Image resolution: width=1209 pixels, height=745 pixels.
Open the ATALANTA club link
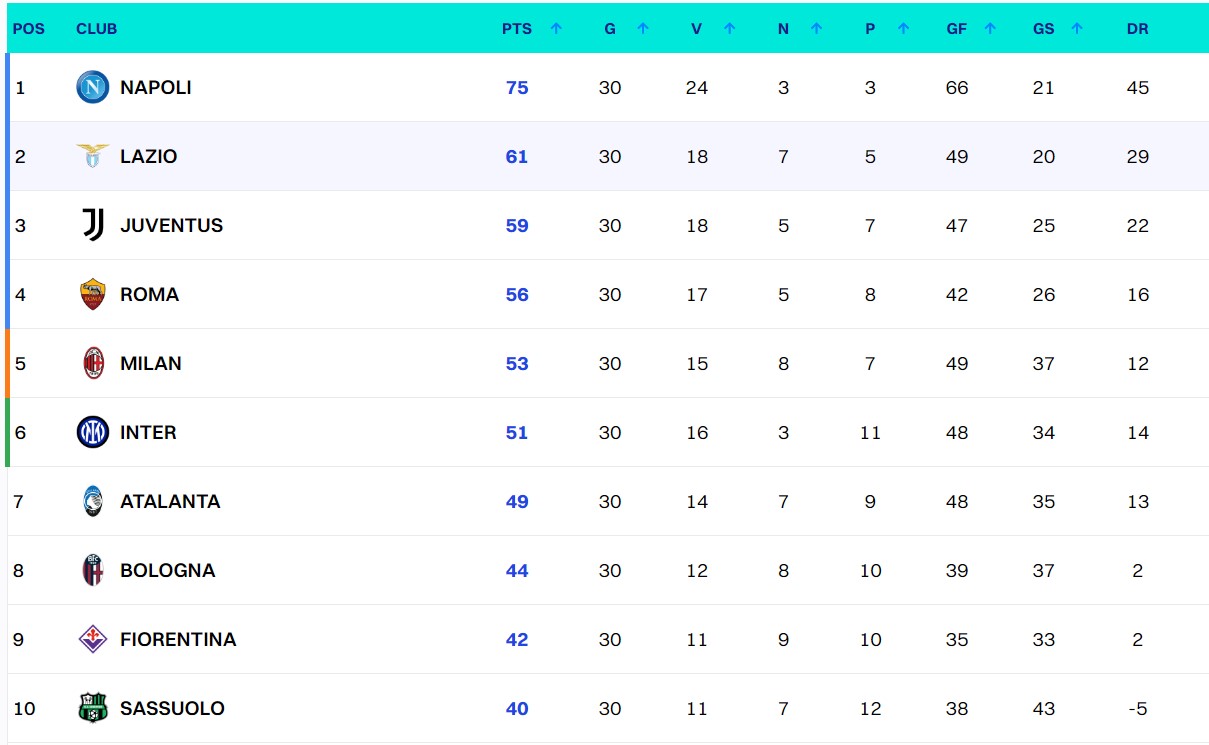pyautogui.click(x=170, y=501)
